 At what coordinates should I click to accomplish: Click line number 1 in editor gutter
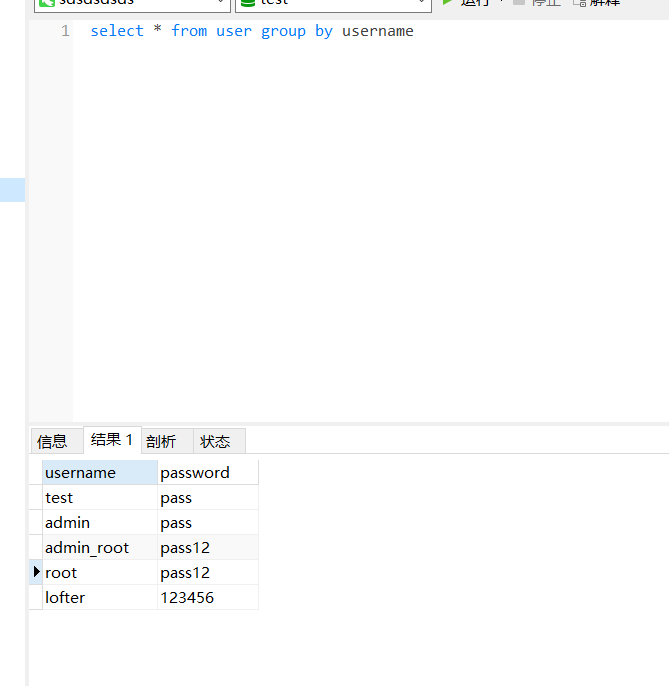[x=65, y=31]
